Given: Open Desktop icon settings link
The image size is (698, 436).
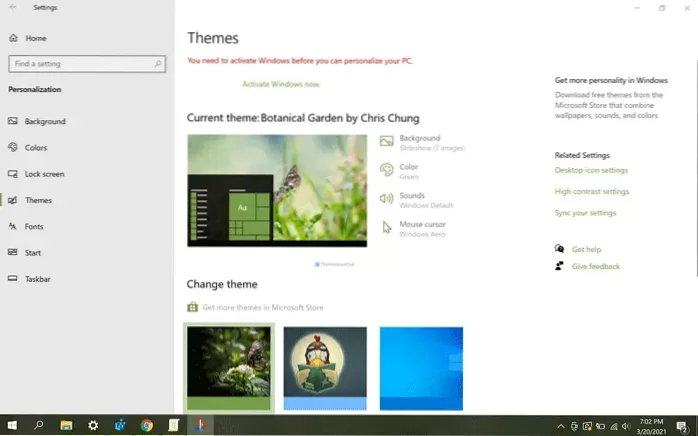Looking at the screenshot, I should 591,170.
